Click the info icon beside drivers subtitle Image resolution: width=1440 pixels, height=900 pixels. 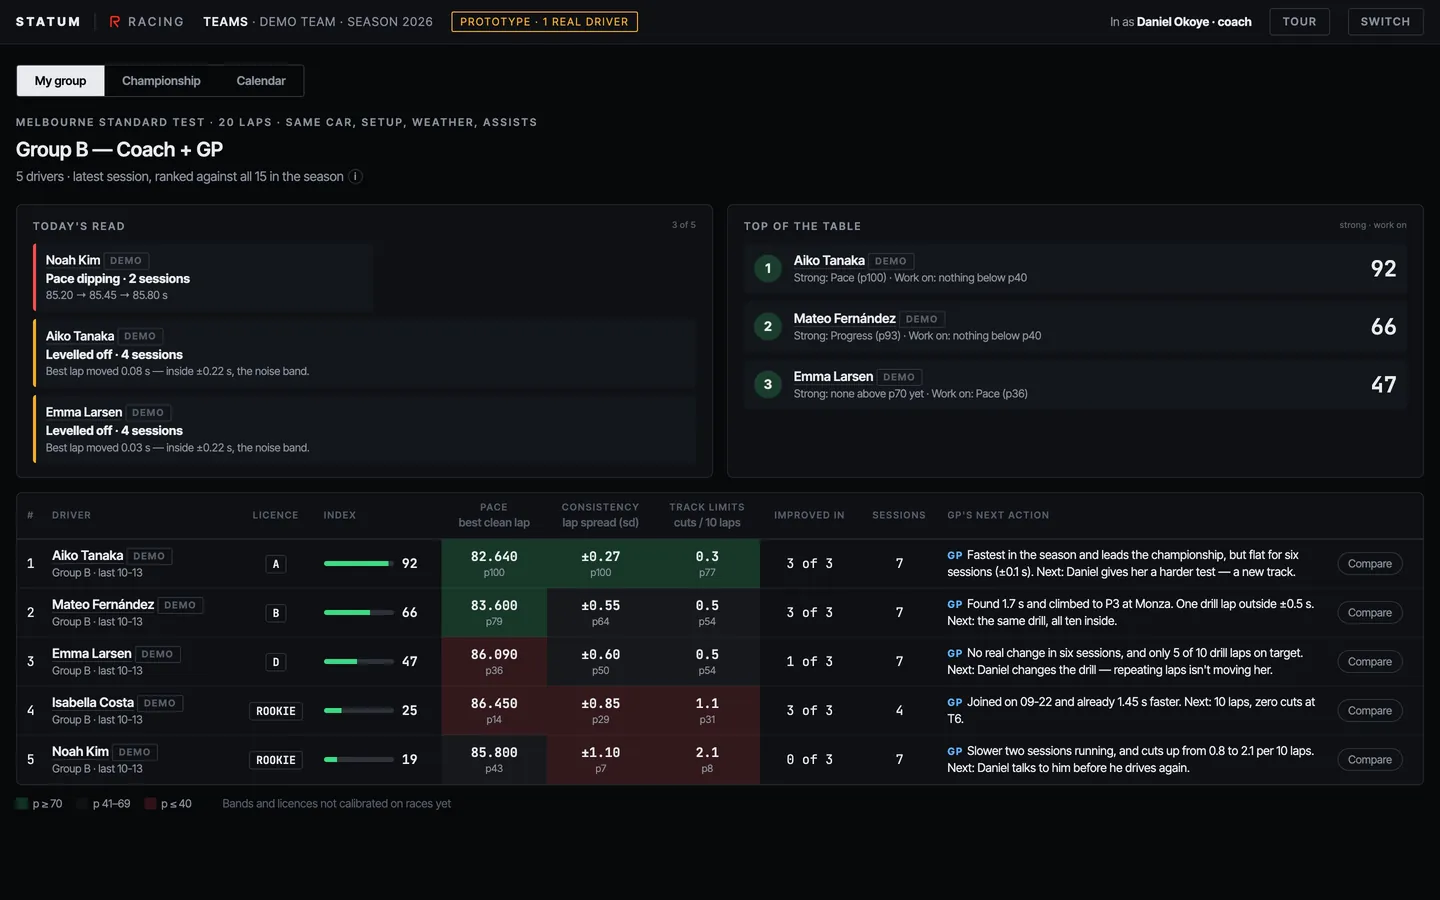[355, 176]
